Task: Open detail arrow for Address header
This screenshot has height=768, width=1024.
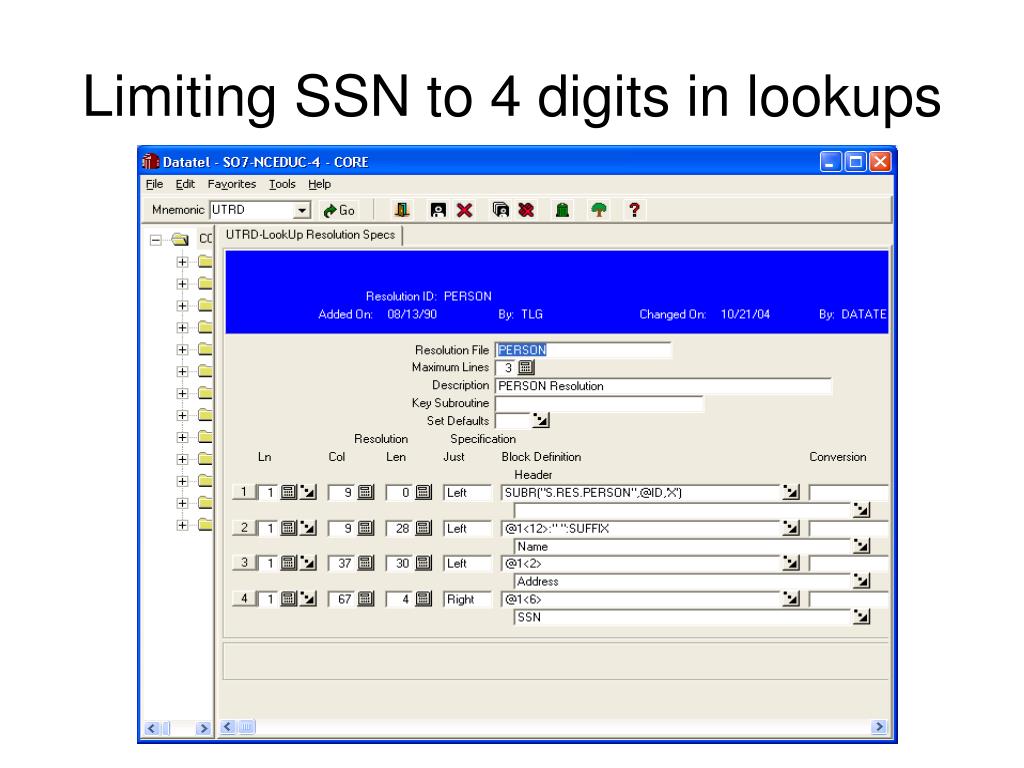Action: tap(861, 581)
